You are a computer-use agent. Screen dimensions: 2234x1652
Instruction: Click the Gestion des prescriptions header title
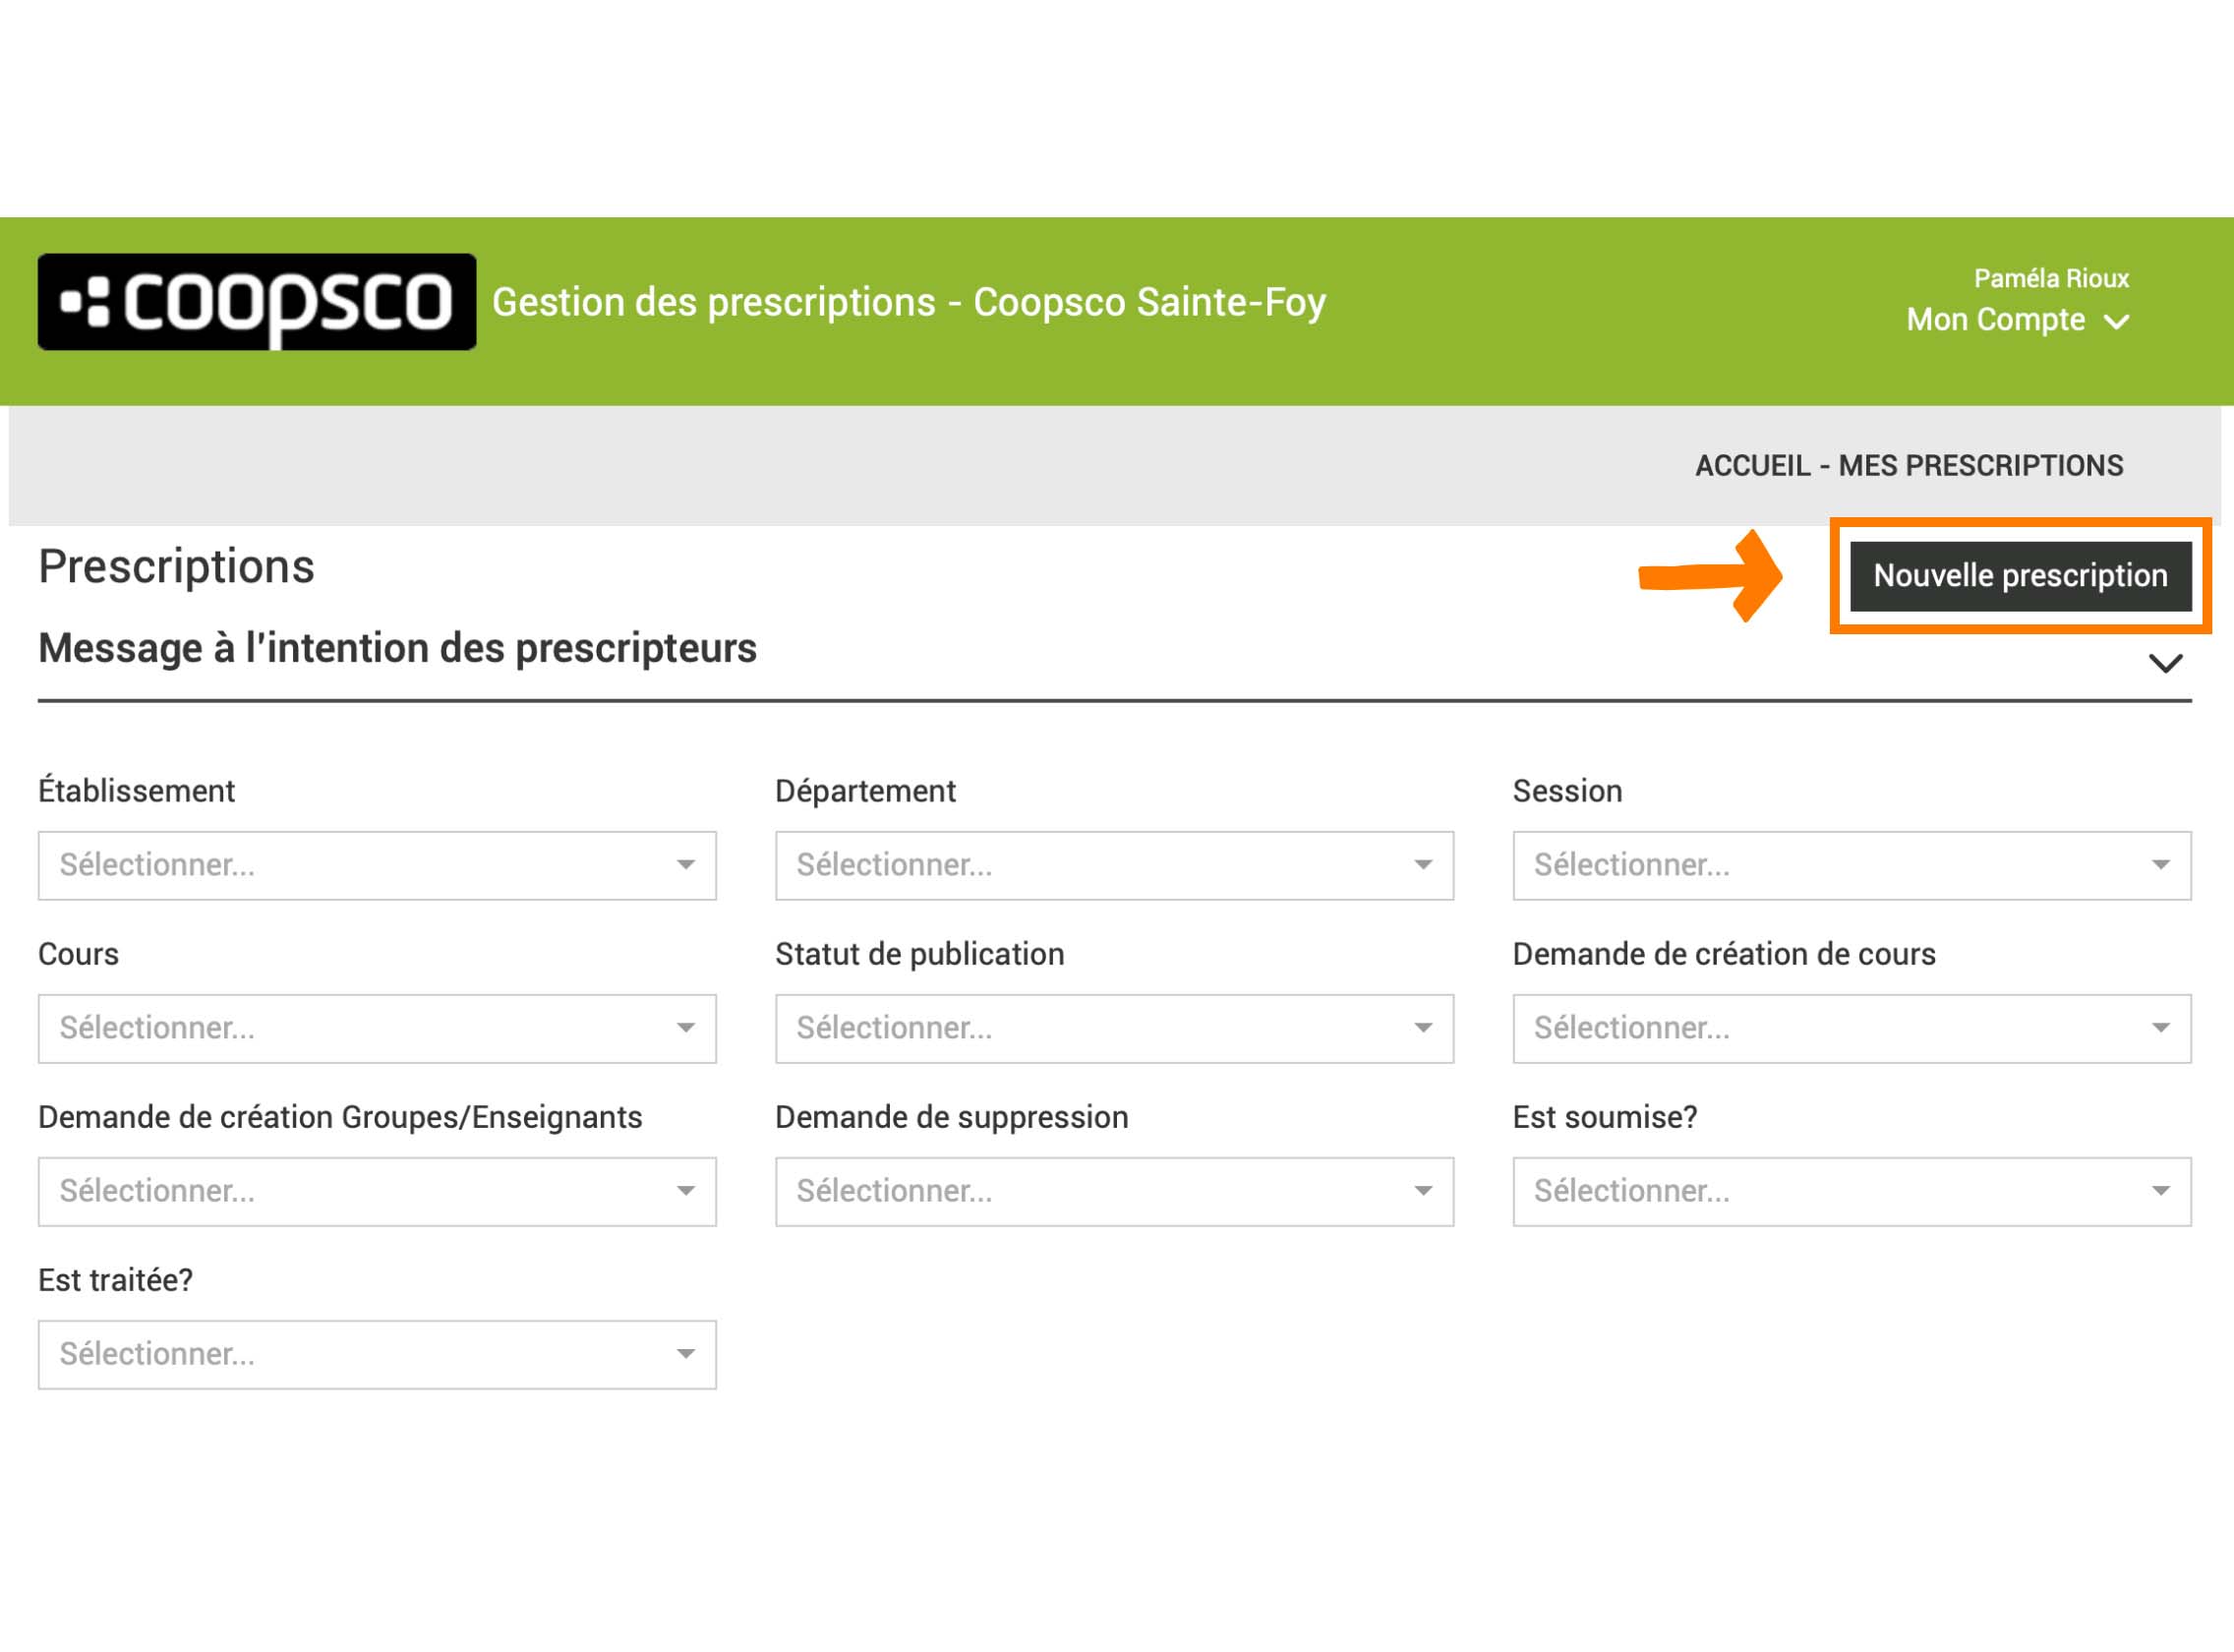(x=908, y=302)
